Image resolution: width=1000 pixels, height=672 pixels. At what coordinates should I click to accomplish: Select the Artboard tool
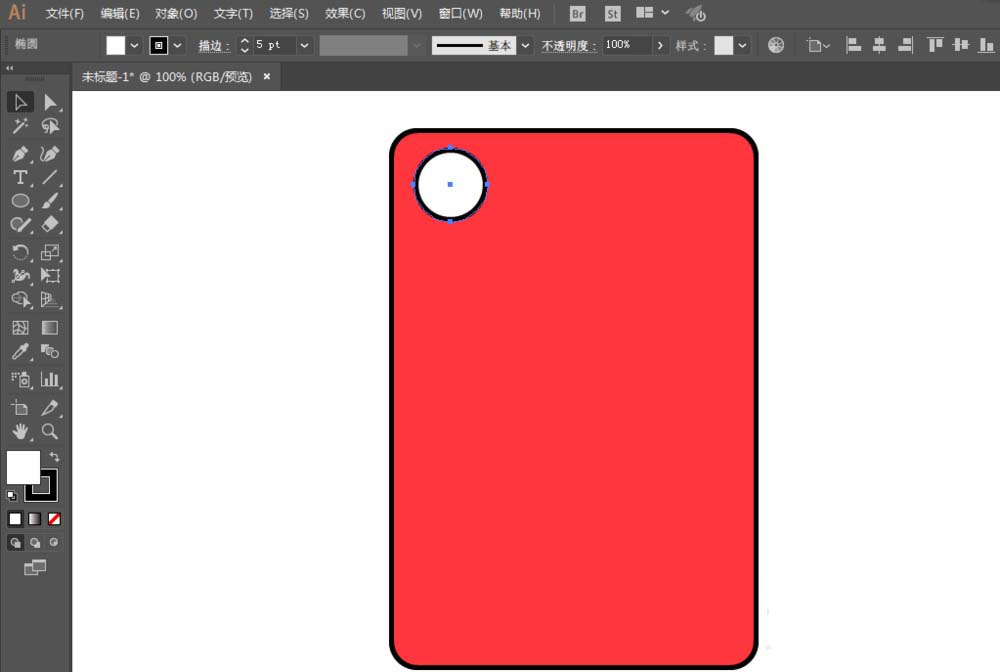(20, 408)
